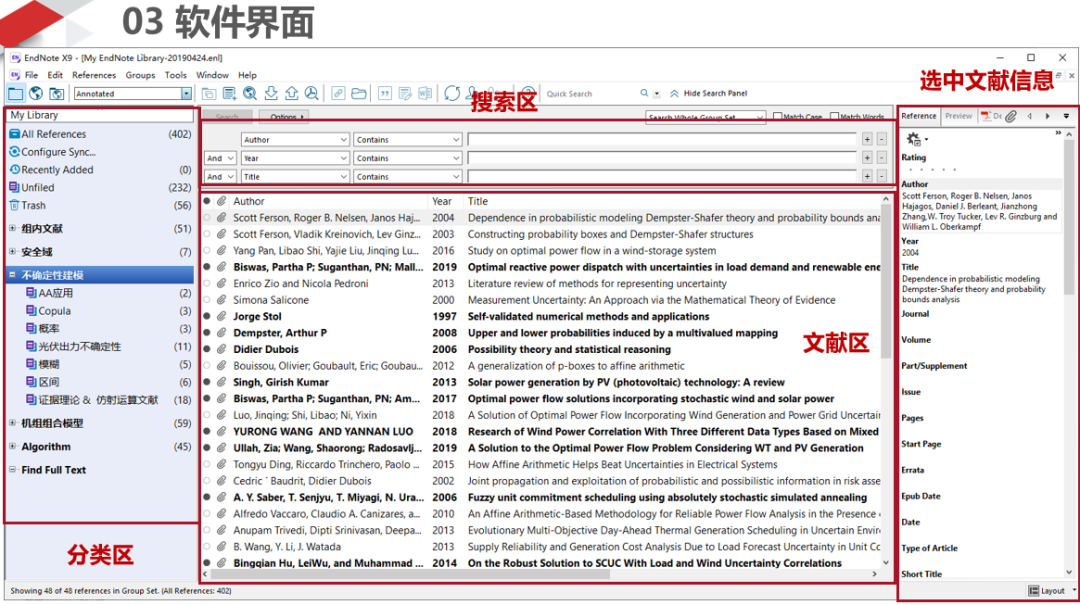Open the Author search field dropdown

pyautogui.click(x=343, y=140)
